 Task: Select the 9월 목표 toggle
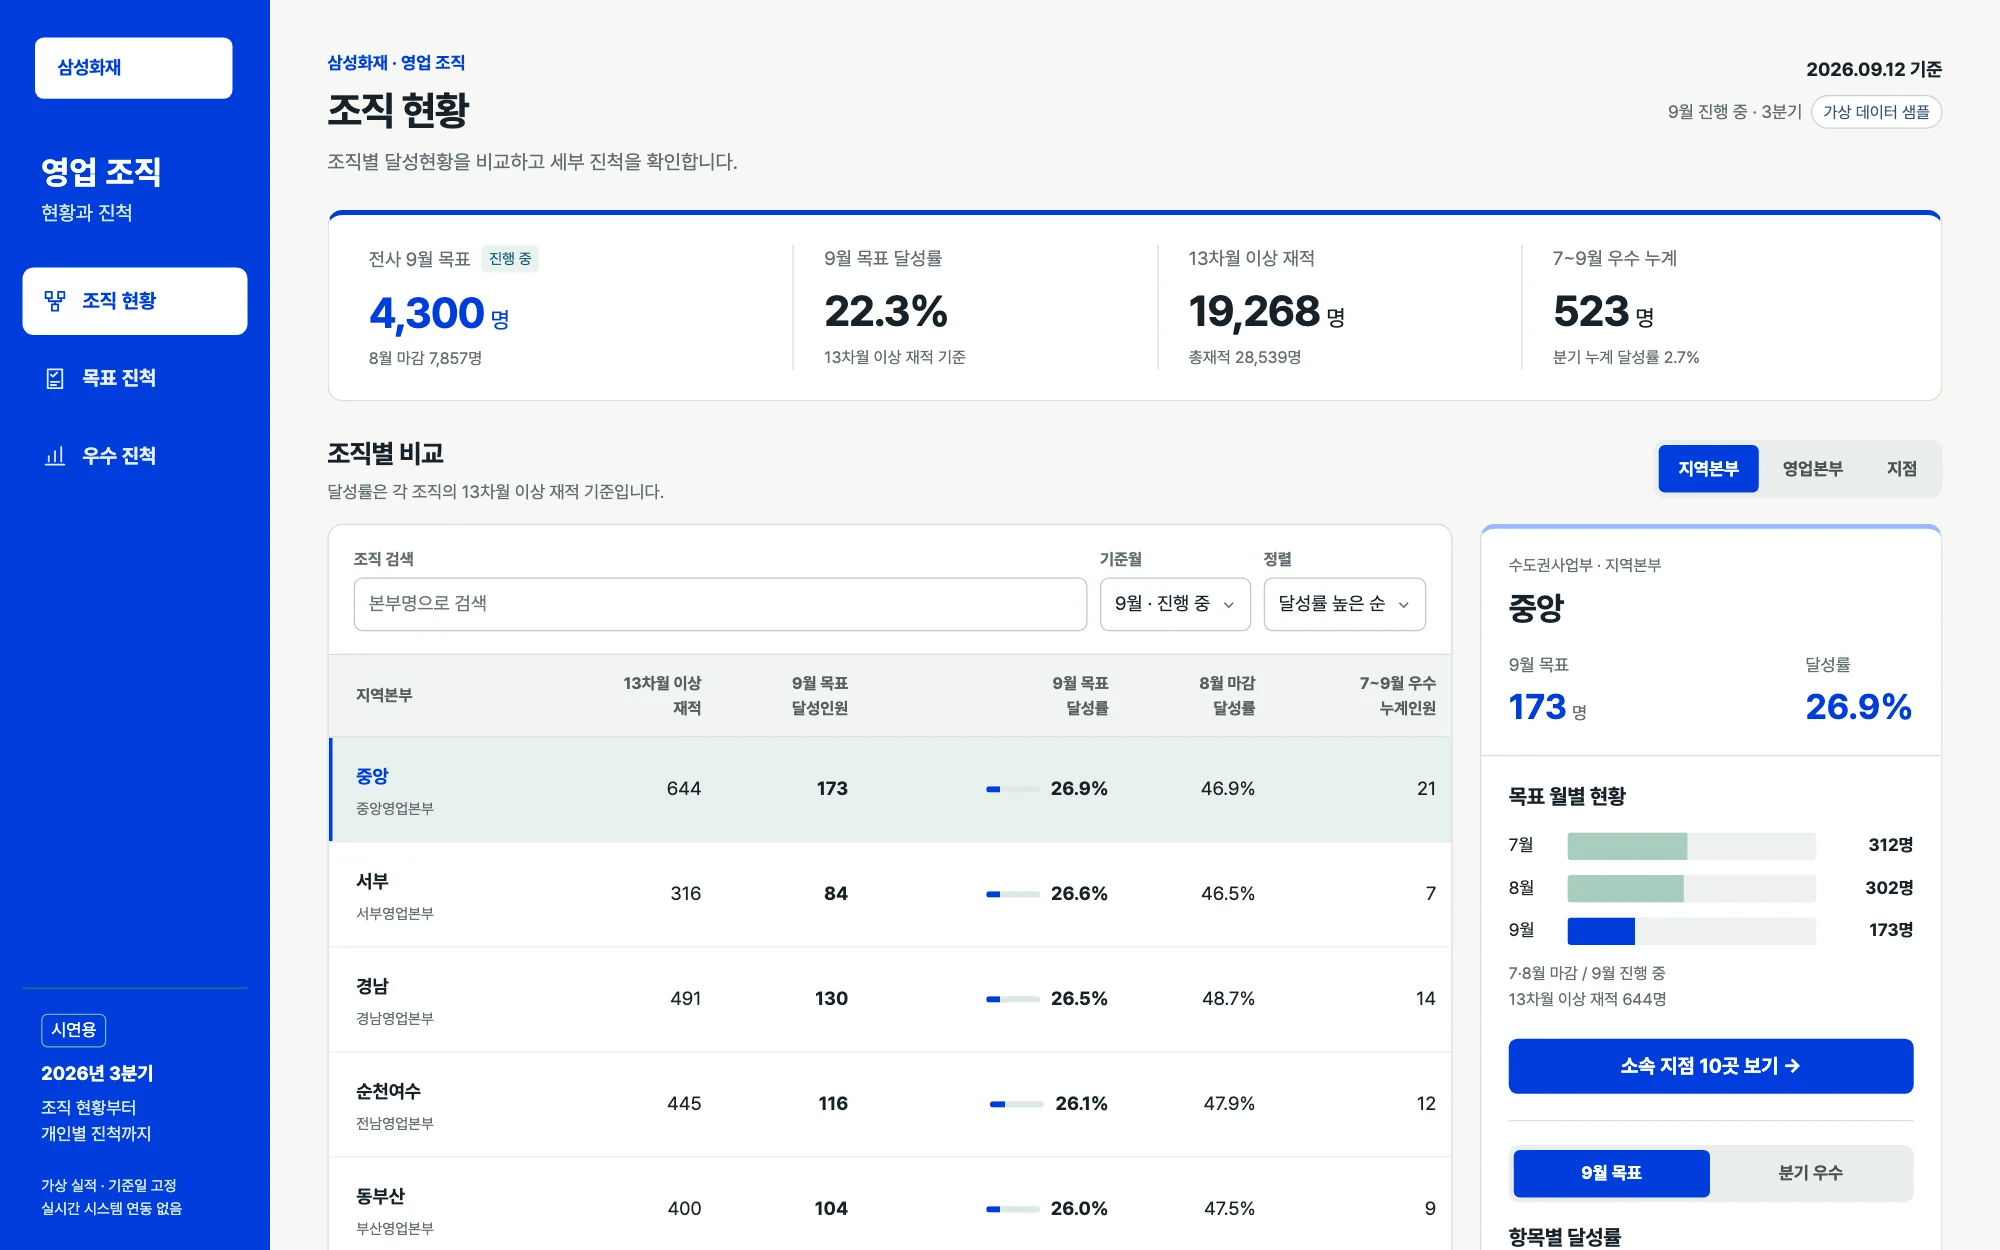[1611, 1173]
